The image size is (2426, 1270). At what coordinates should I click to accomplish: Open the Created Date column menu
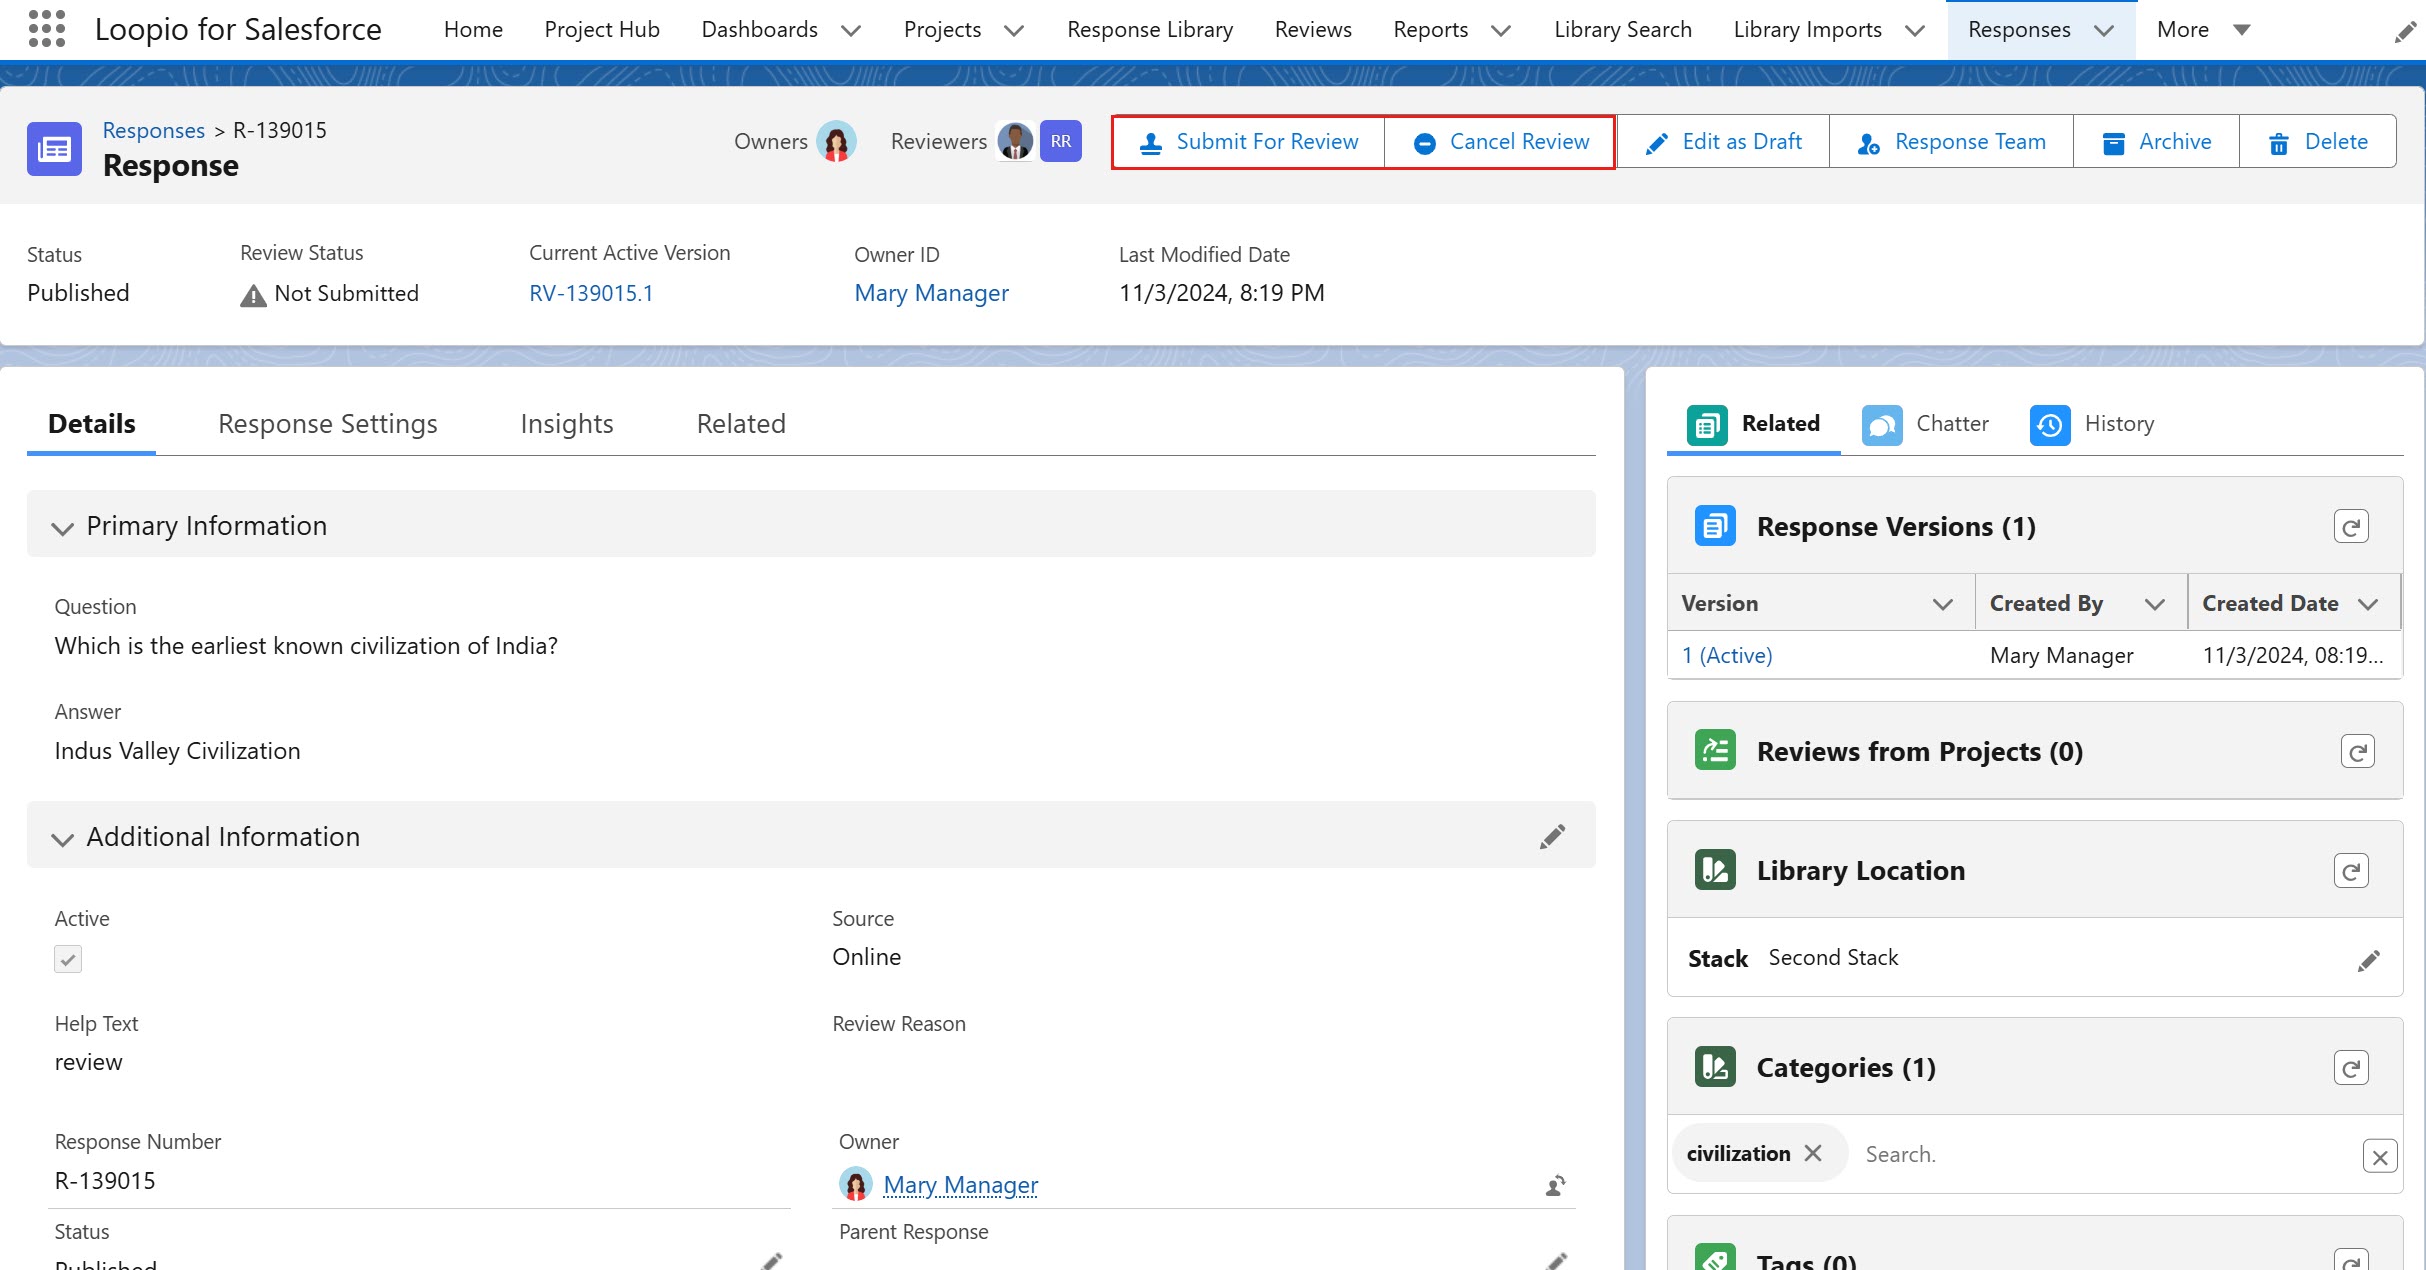(2367, 604)
